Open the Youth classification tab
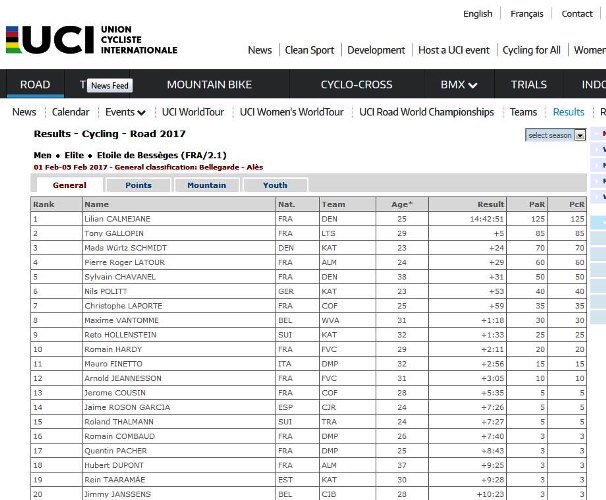 point(274,185)
